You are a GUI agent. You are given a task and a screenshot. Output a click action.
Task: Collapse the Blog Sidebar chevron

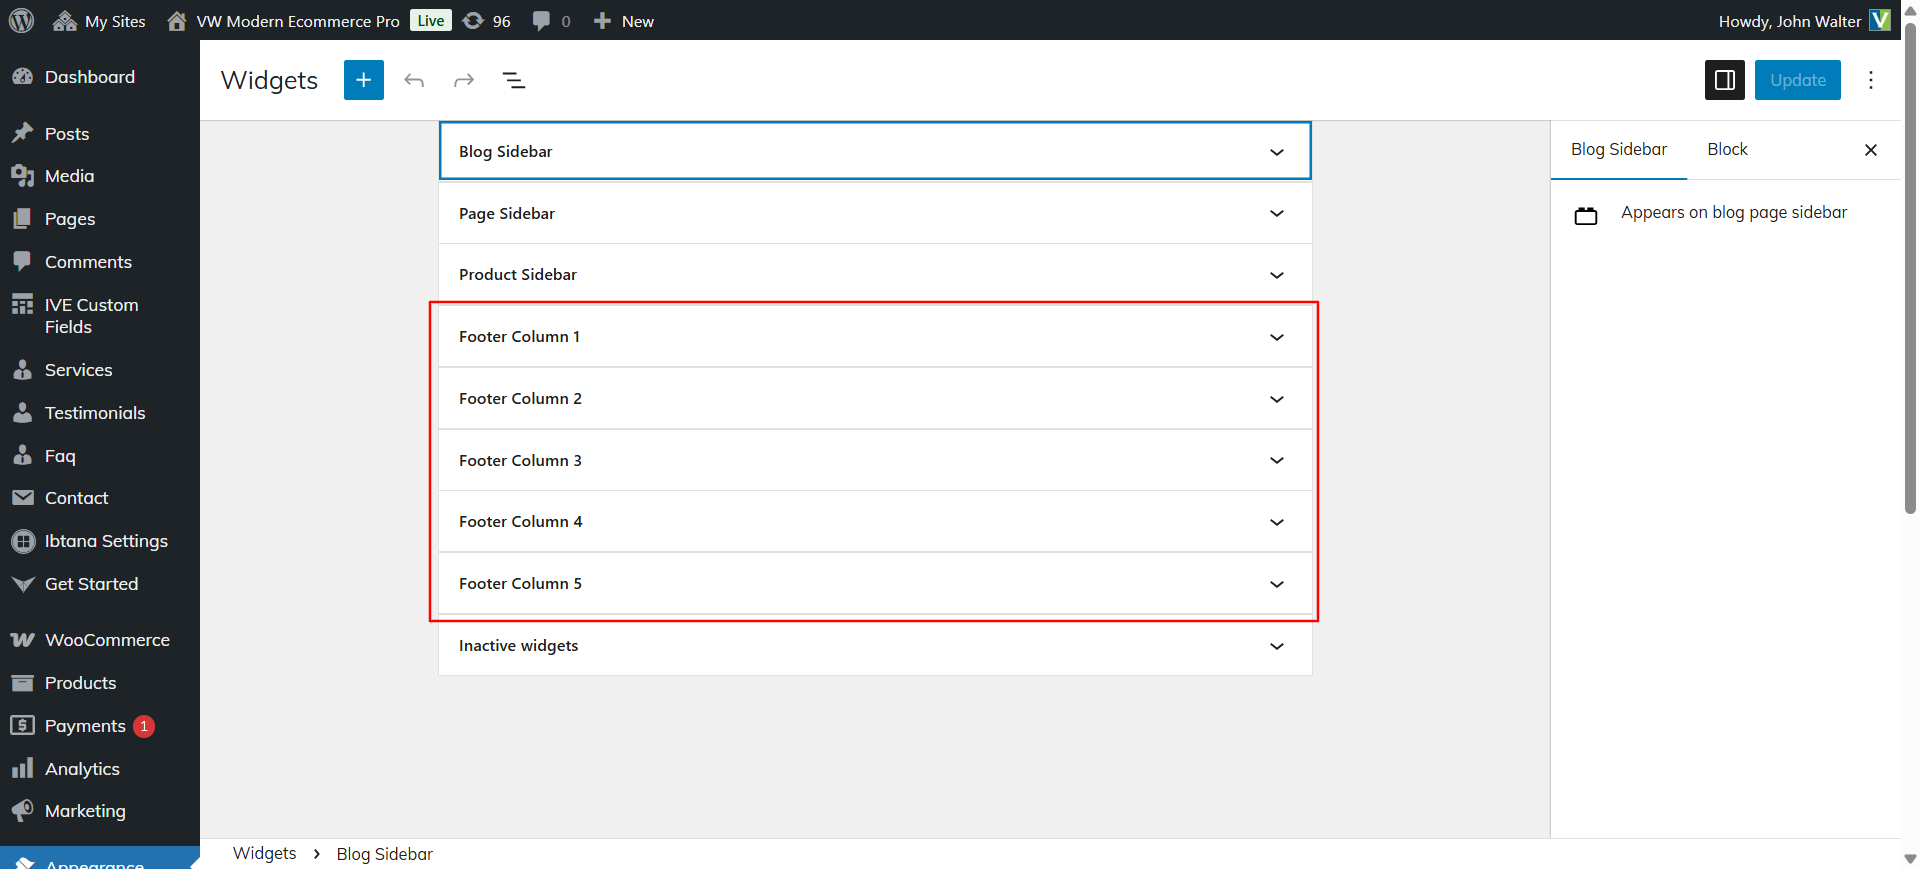pyautogui.click(x=1277, y=152)
